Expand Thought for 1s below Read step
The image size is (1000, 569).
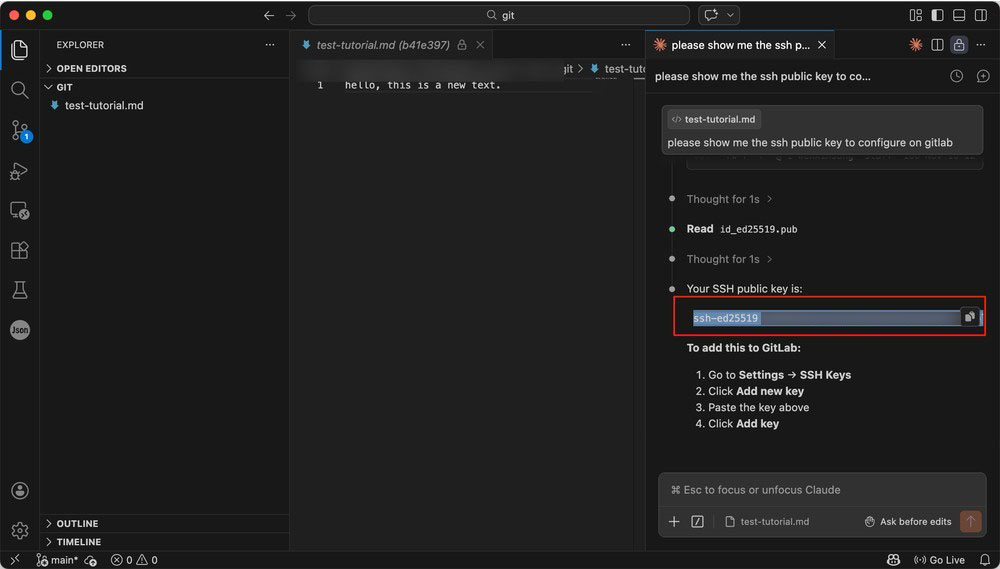(729, 259)
